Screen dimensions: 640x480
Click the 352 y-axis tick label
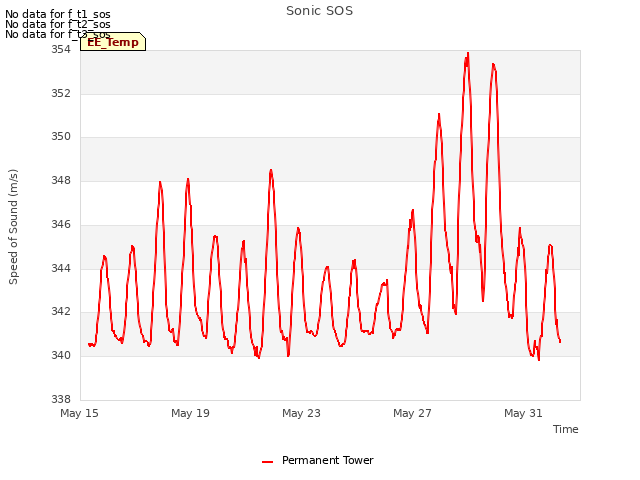pos(61,93)
